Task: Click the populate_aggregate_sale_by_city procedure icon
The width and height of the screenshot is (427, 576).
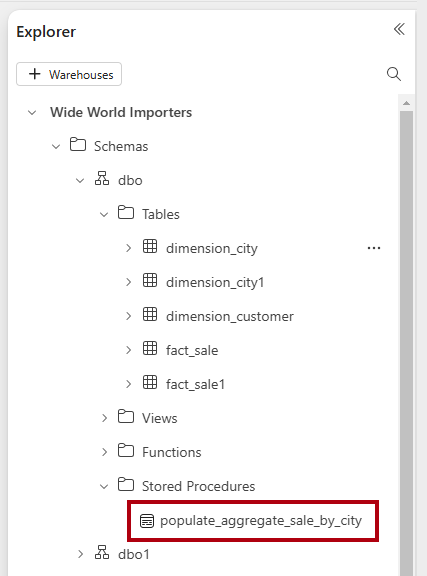Action: click(147, 521)
